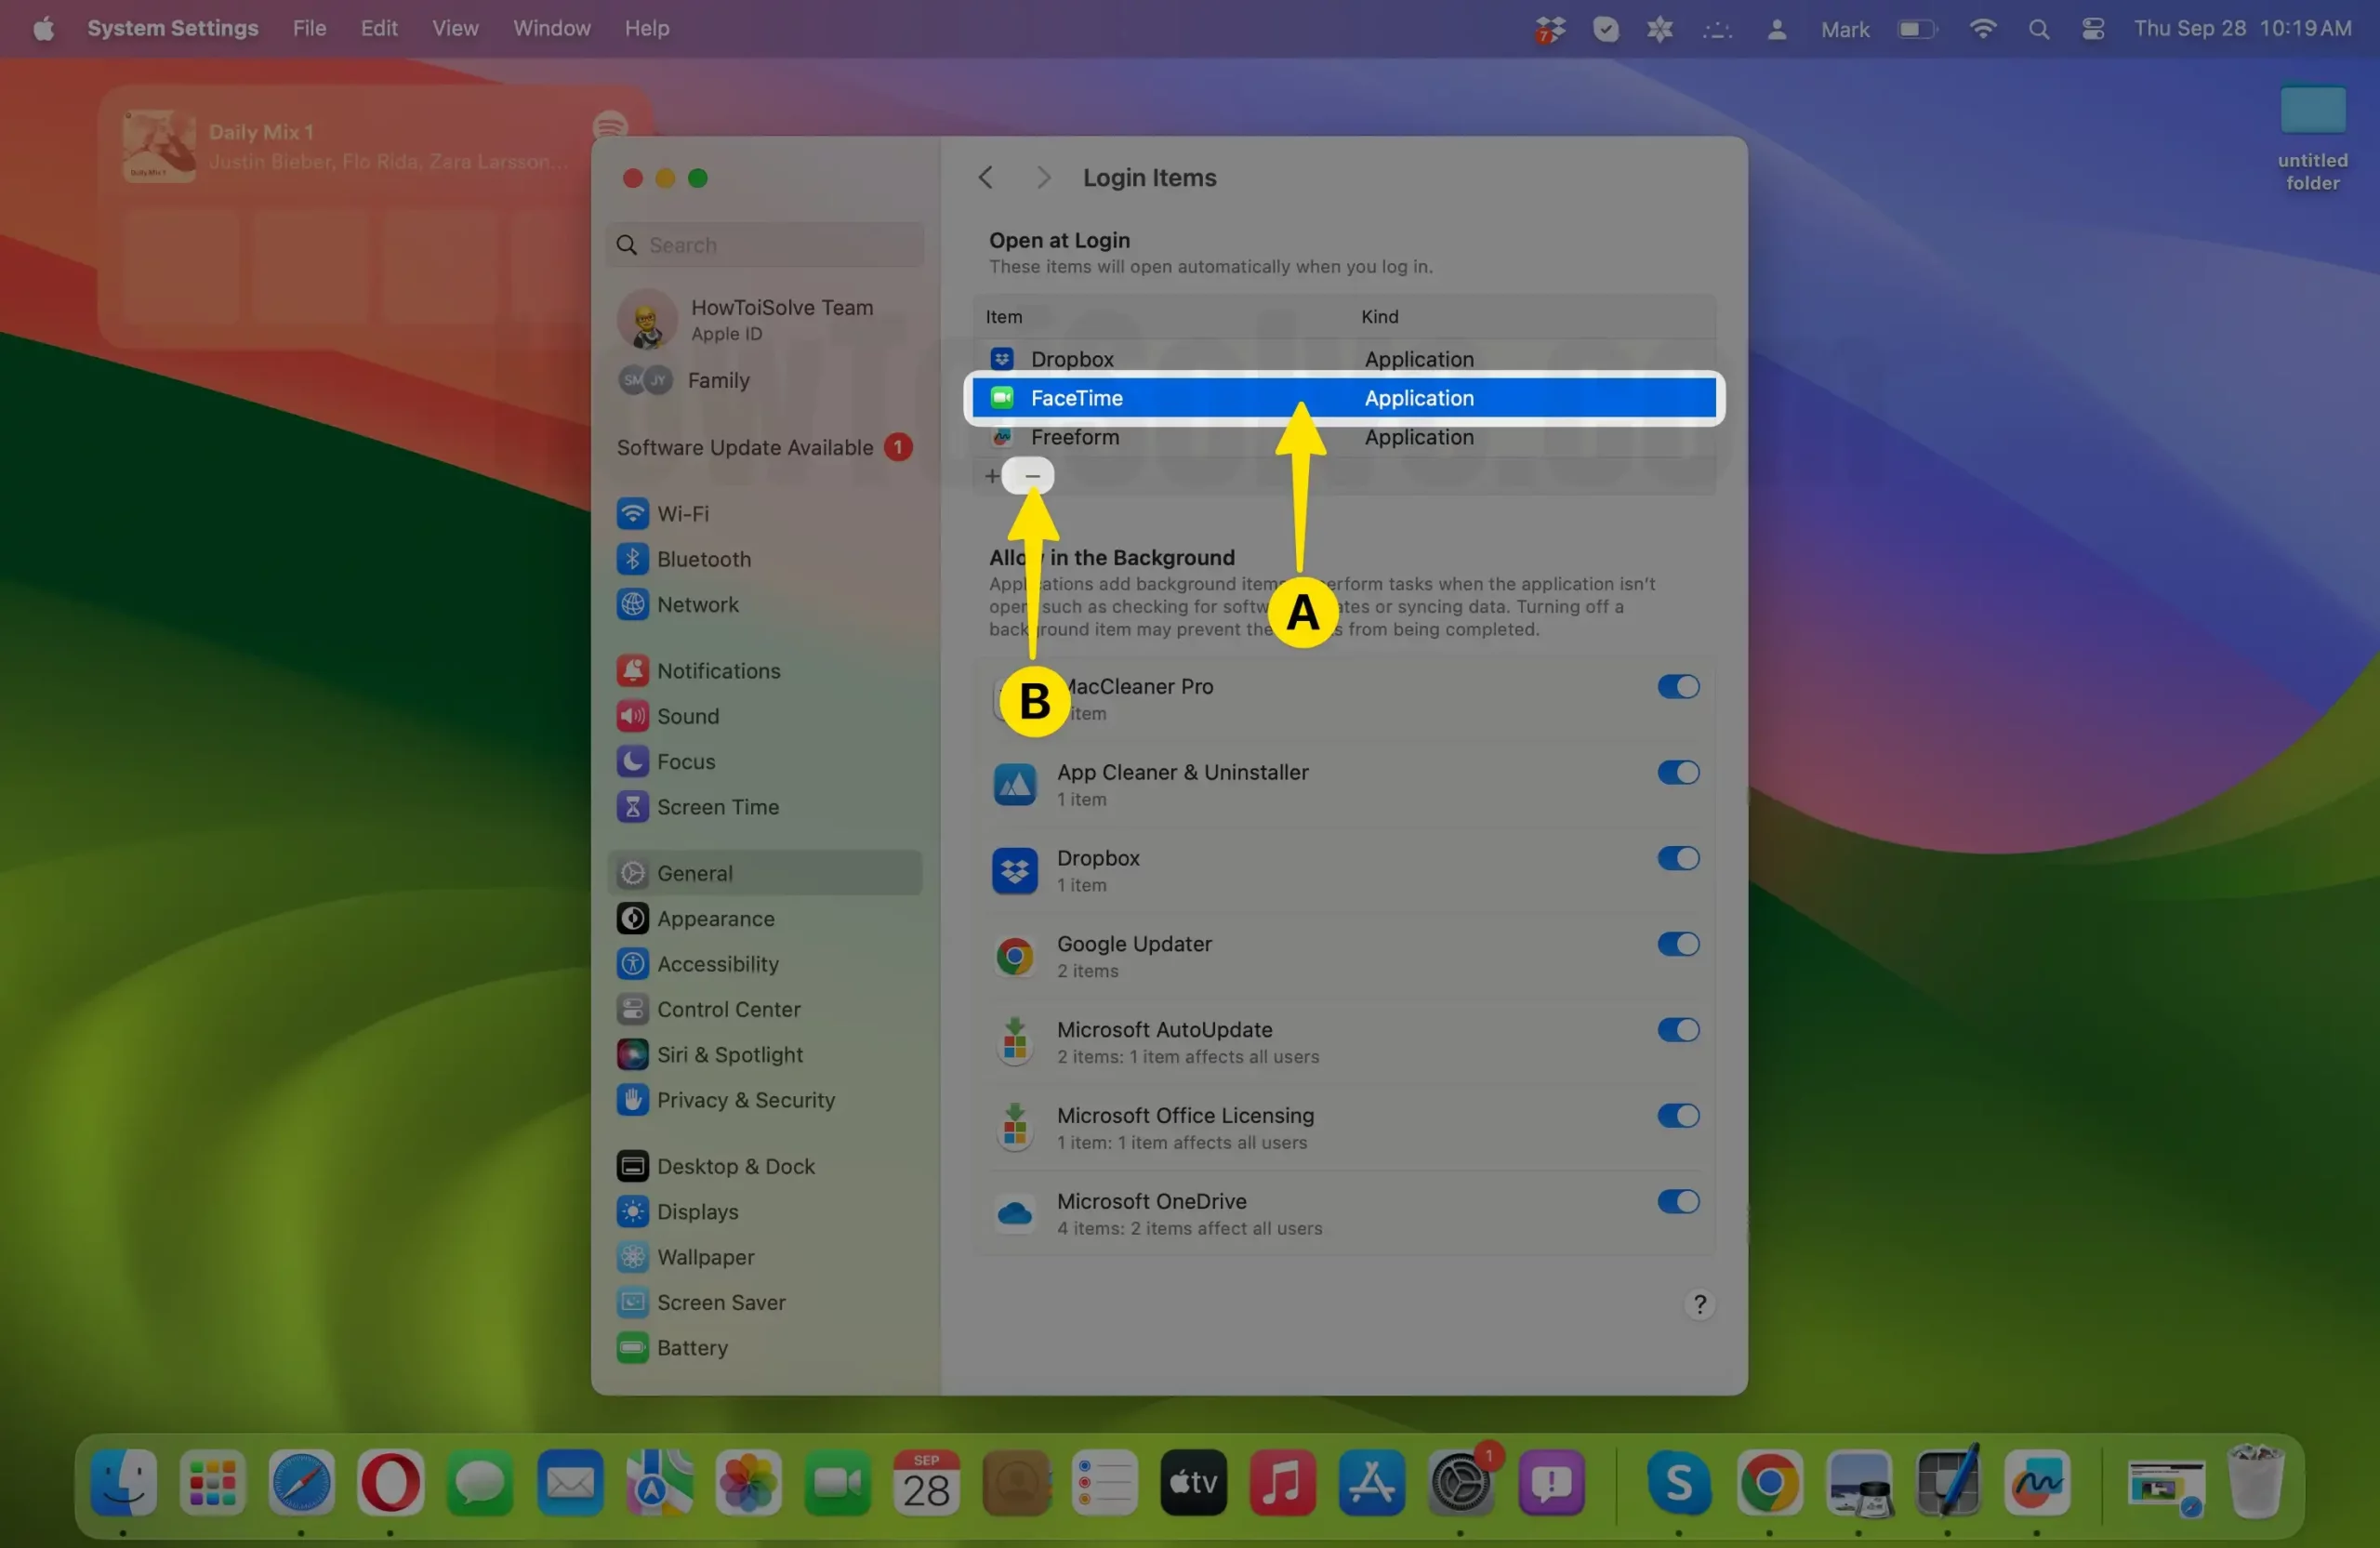
Task: Select the Freeform login item row
Action: coord(1345,437)
